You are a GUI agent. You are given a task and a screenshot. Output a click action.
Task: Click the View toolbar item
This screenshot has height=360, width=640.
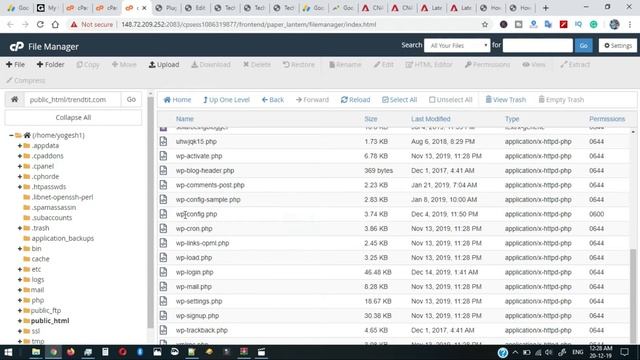534,64
